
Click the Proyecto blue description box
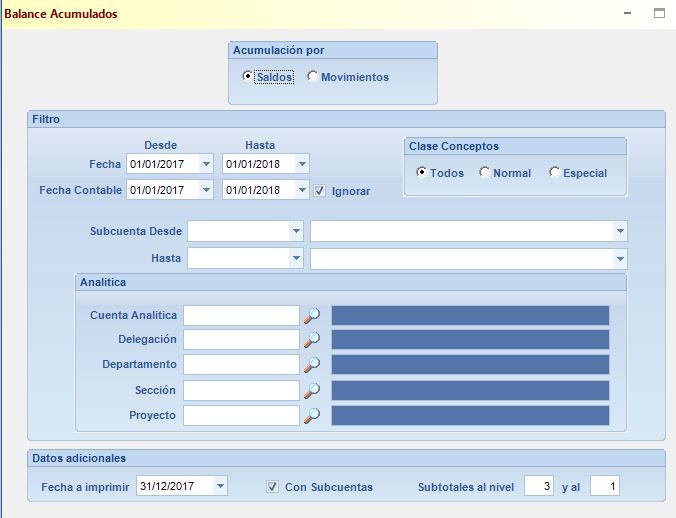[470, 415]
